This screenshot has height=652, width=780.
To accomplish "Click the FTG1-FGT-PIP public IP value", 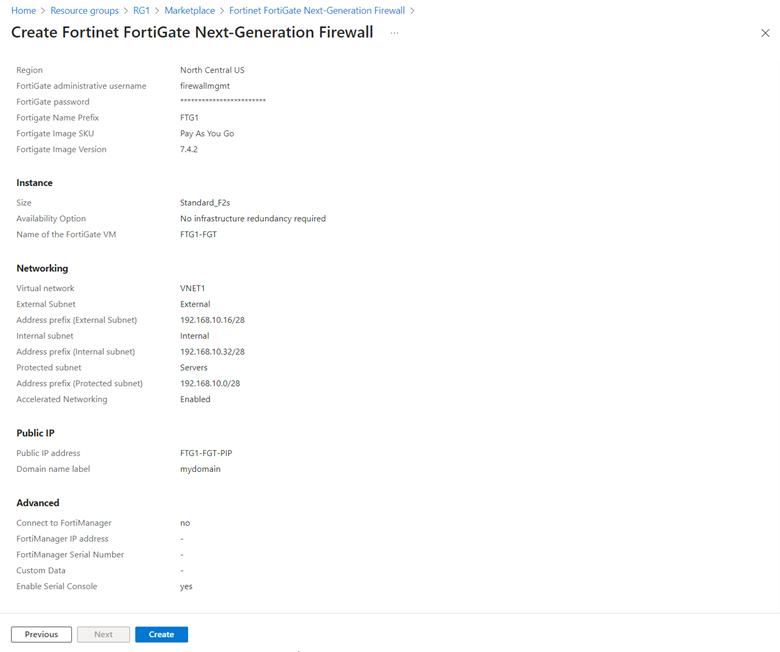I will 206,453.
